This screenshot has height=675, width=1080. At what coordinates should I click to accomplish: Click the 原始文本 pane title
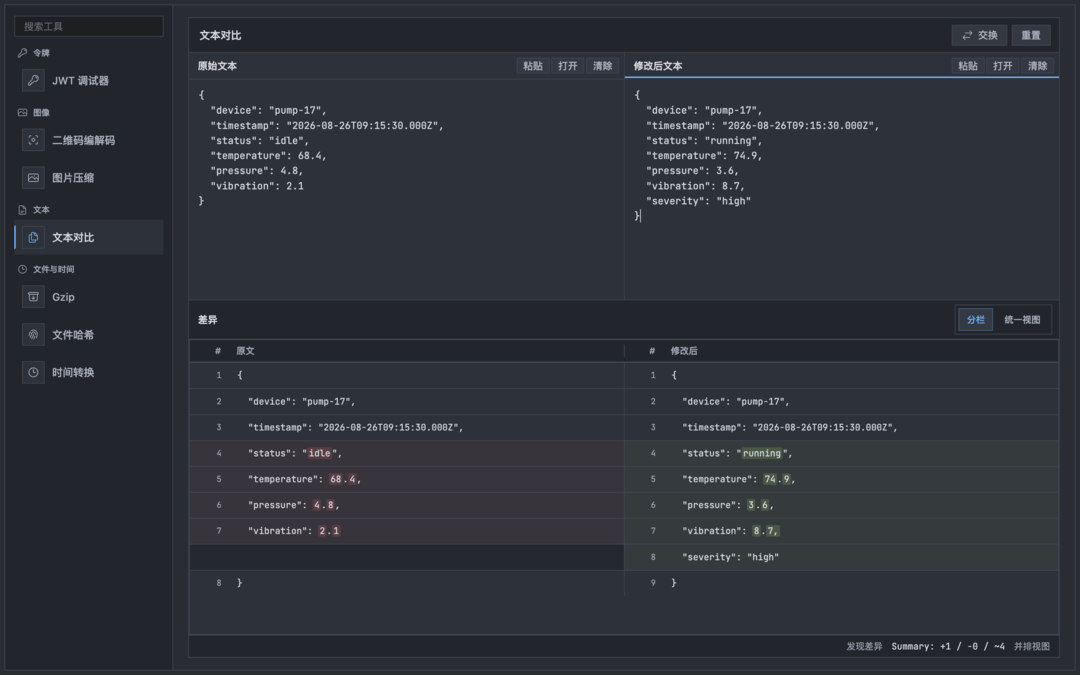(217, 66)
